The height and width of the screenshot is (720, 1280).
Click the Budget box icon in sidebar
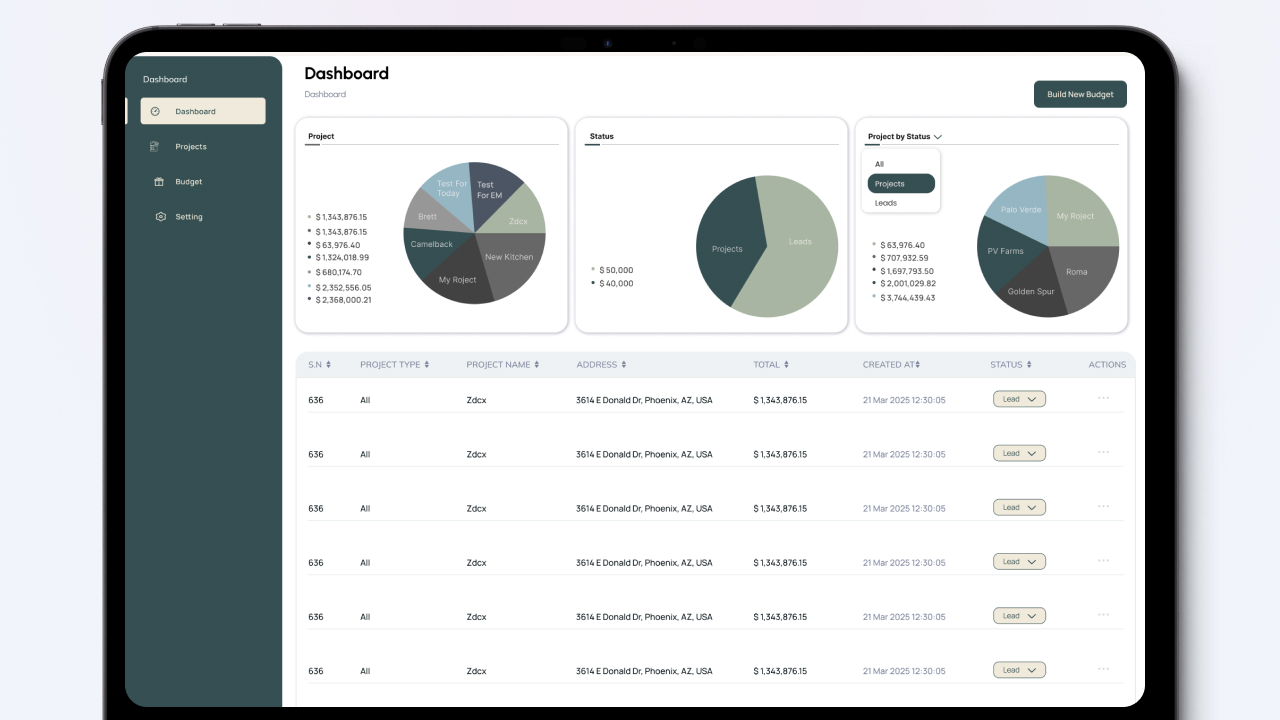point(158,182)
